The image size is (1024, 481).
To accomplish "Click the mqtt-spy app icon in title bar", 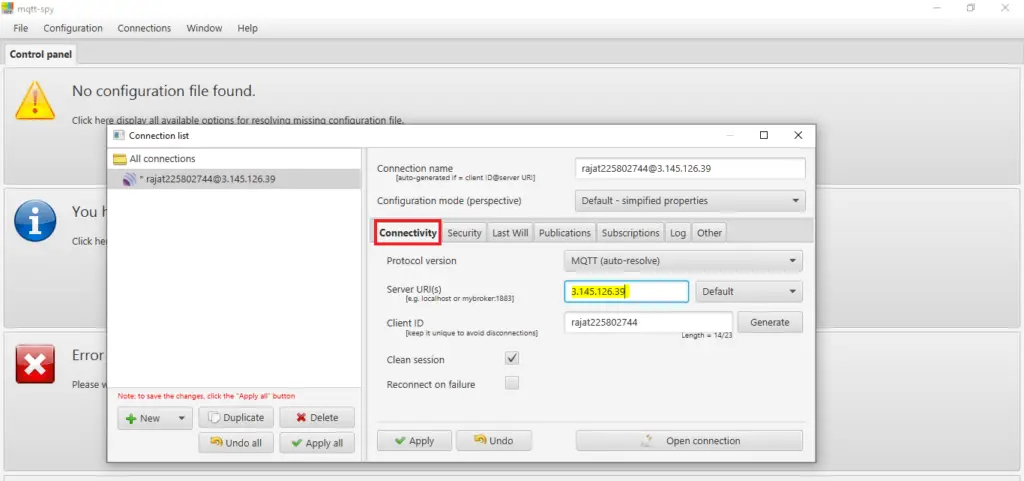I will point(8,8).
